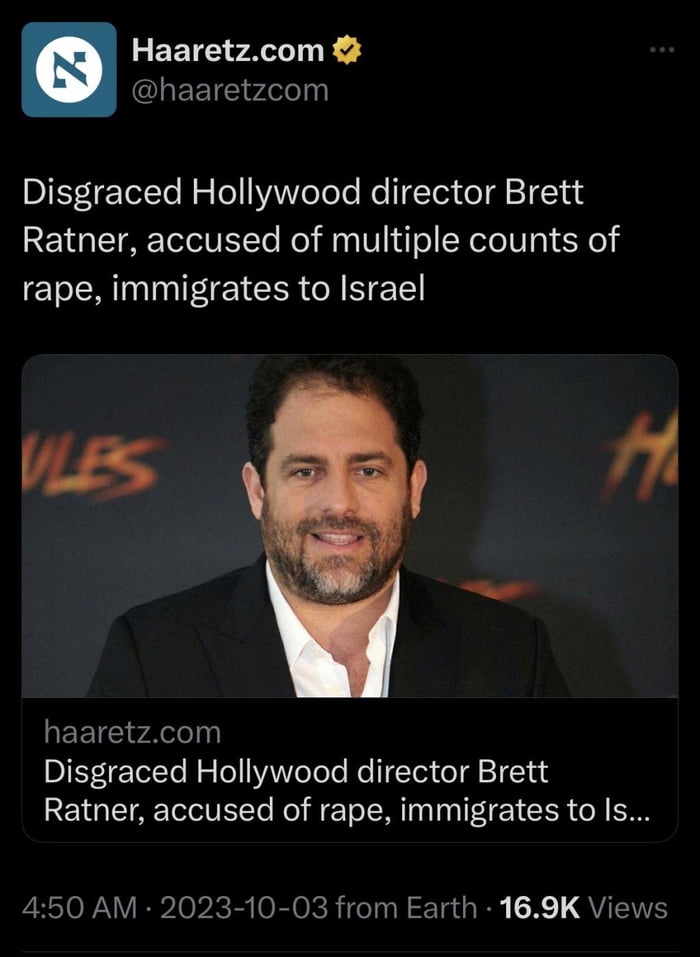Visit the @haaretzcom handle
700x957 pixels.
click(230, 90)
